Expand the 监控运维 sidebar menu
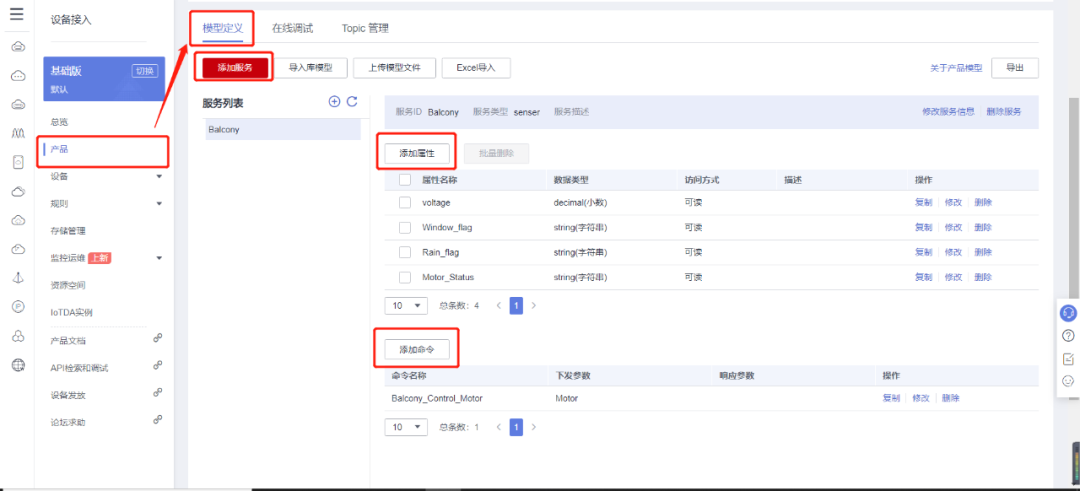This screenshot has height=491, width=1080. [x=159, y=258]
